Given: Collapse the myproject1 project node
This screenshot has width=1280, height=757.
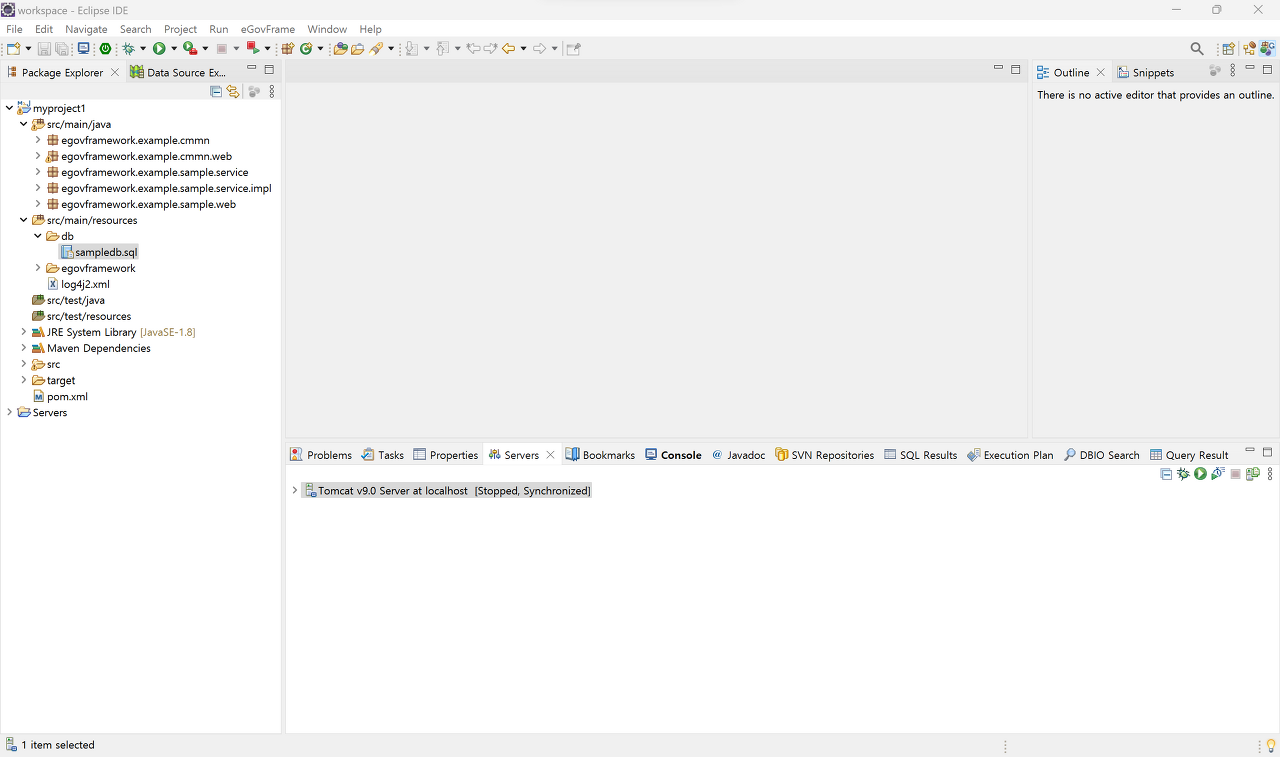Looking at the screenshot, I should [9, 108].
